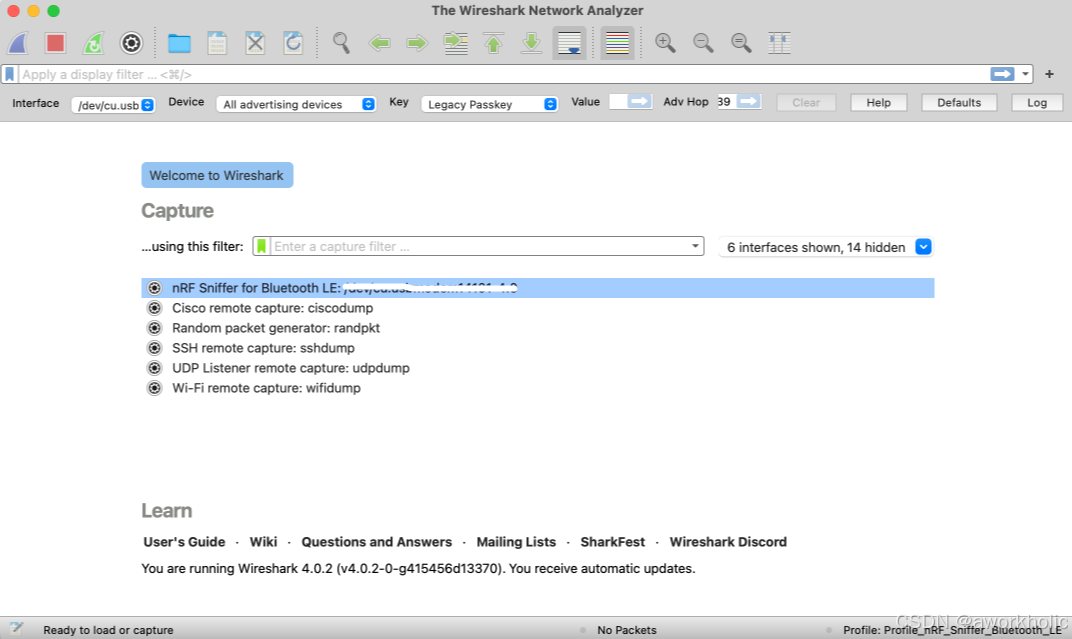Viewport: 1072px width, 639px height.
Task: Select SSH remote capture: sshdump
Action: tap(537, 348)
